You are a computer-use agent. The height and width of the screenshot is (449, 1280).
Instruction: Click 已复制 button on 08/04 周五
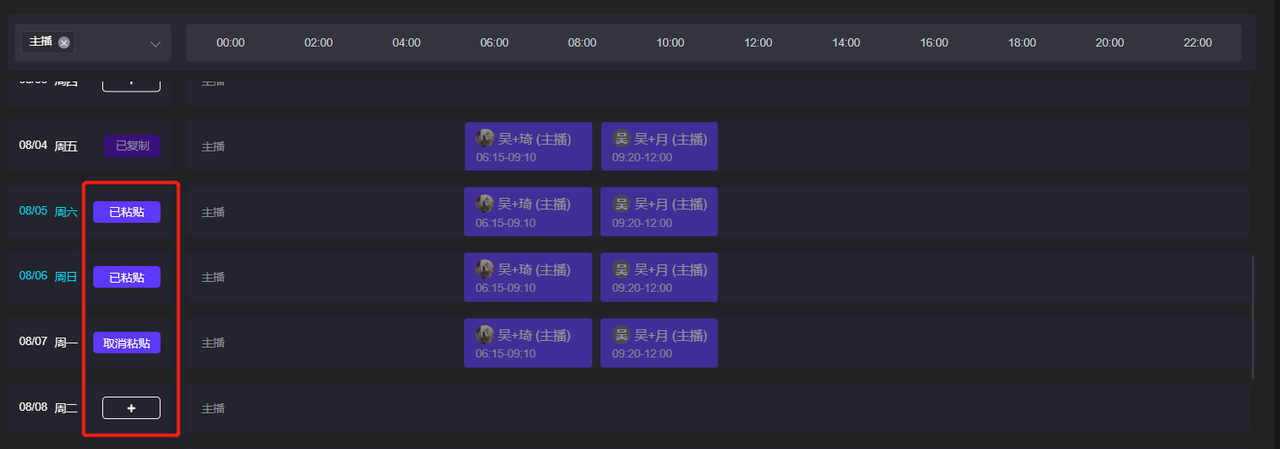pyautogui.click(x=132, y=146)
